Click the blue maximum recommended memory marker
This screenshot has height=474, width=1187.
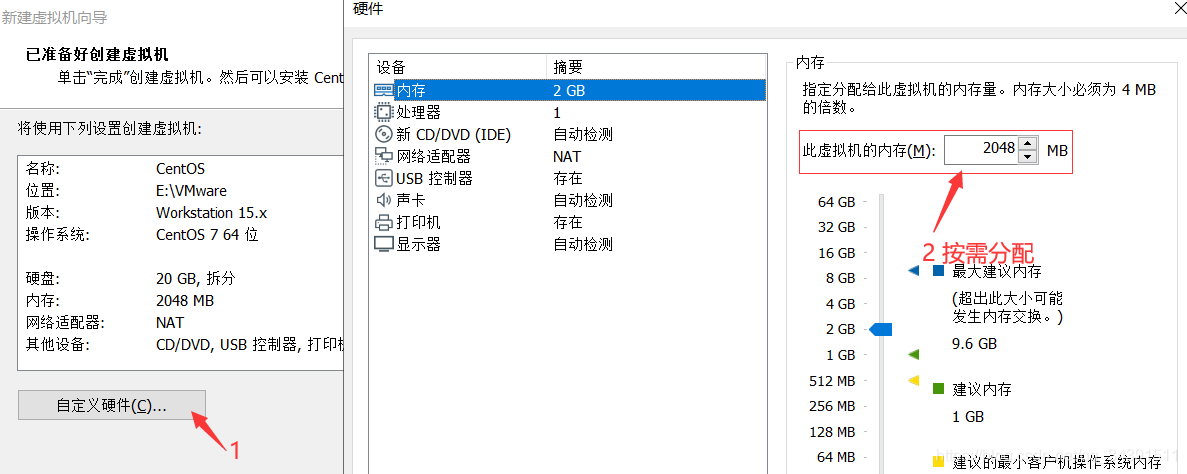point(913,270)
